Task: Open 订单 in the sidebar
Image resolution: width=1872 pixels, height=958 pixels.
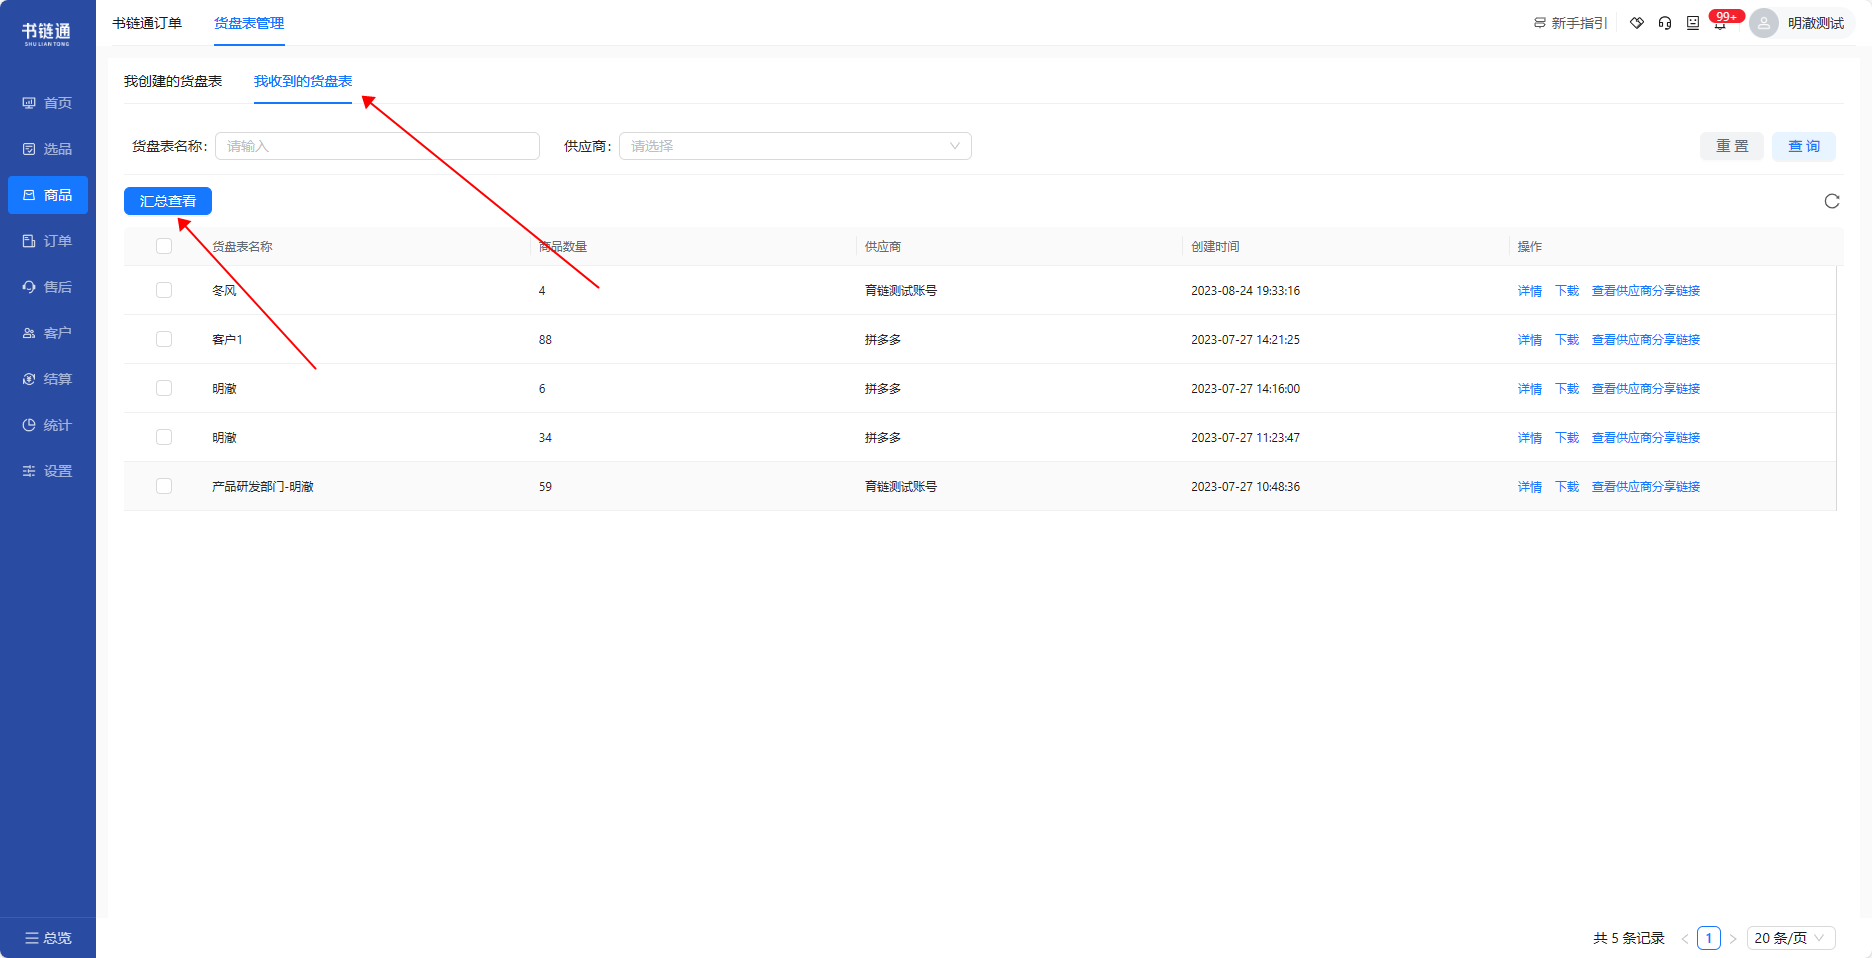Action: coord(48,241)
